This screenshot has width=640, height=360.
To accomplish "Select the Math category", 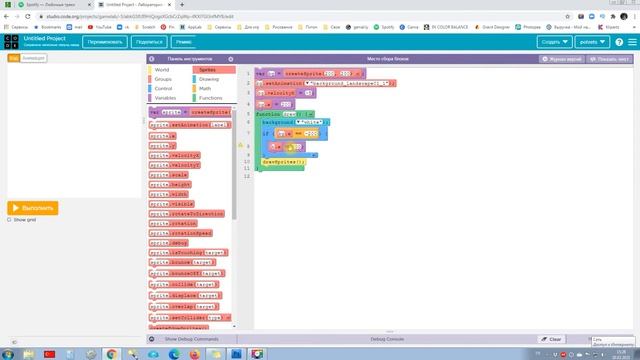I will 205,89.
